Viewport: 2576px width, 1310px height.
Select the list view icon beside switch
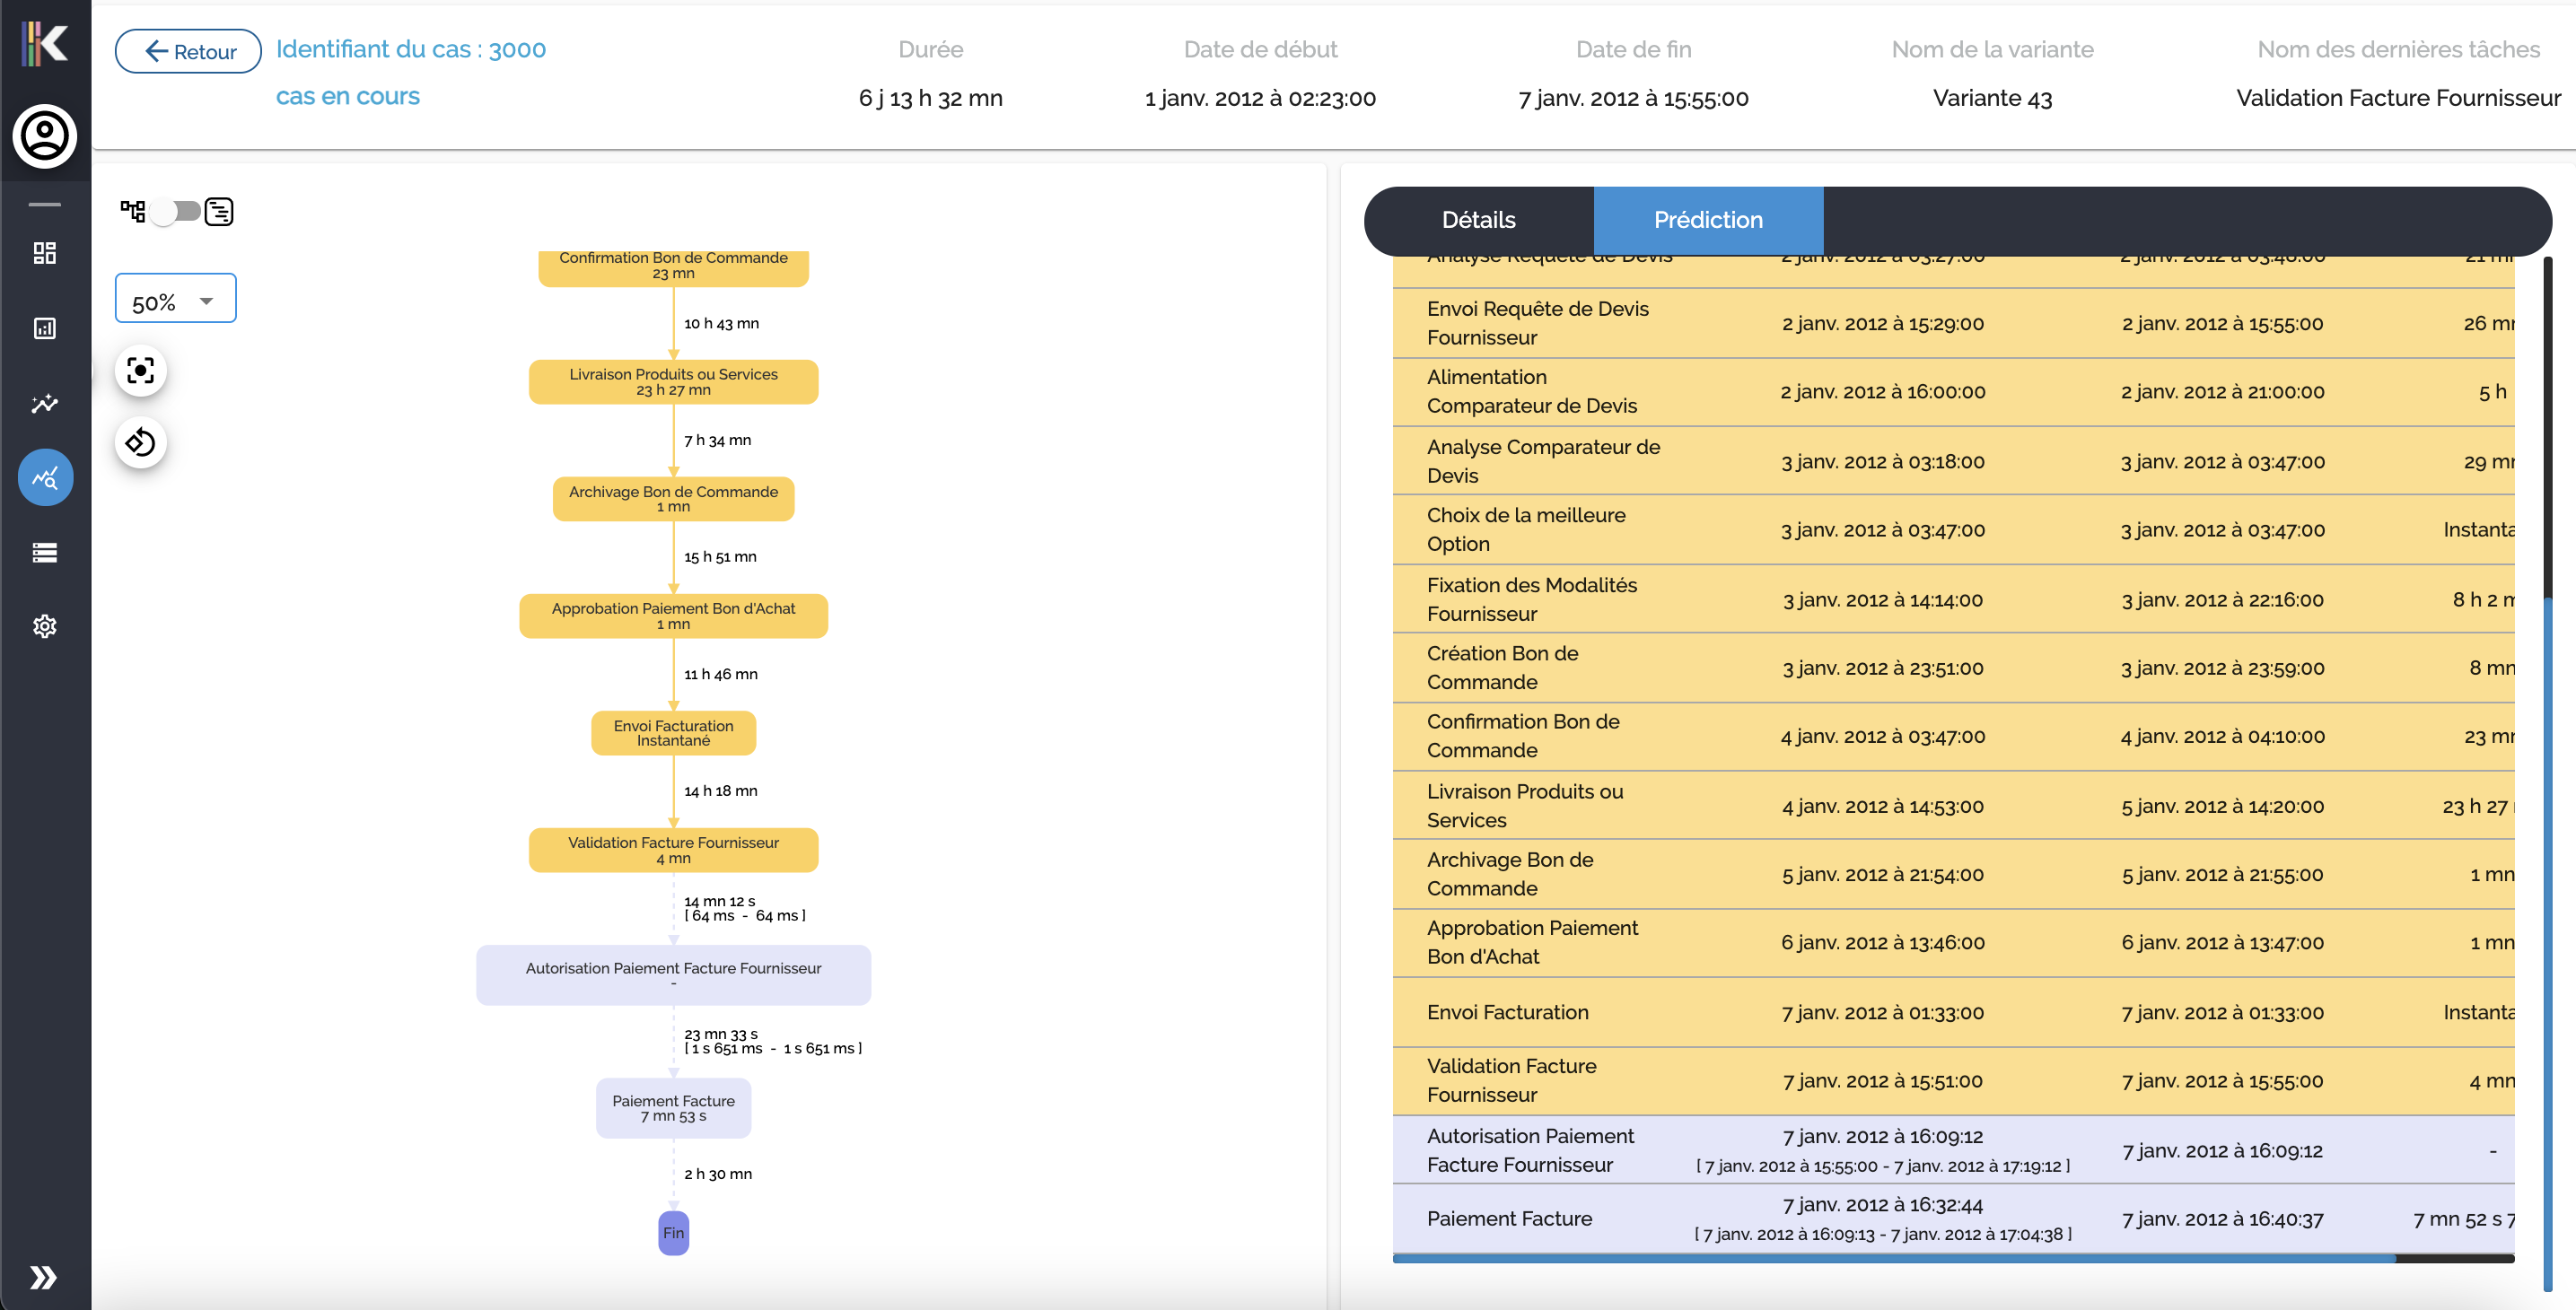click(x=219, y=211)
